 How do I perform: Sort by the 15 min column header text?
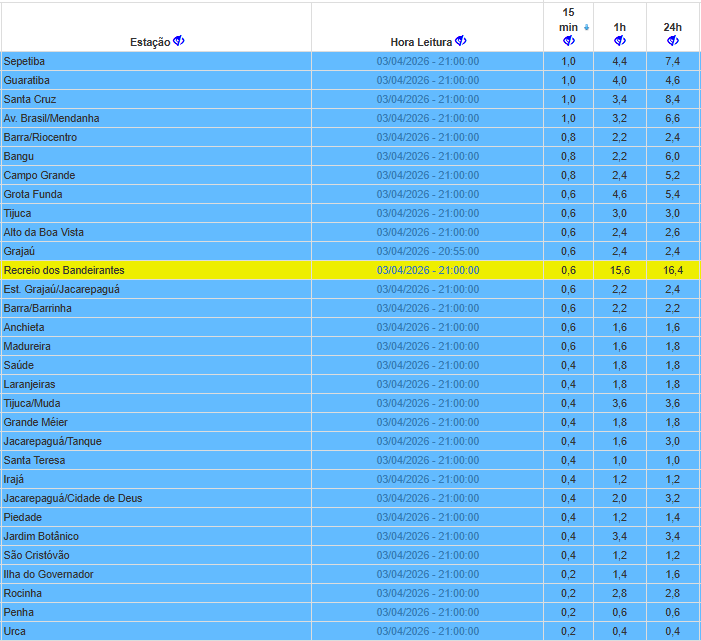tap(568, 20)
